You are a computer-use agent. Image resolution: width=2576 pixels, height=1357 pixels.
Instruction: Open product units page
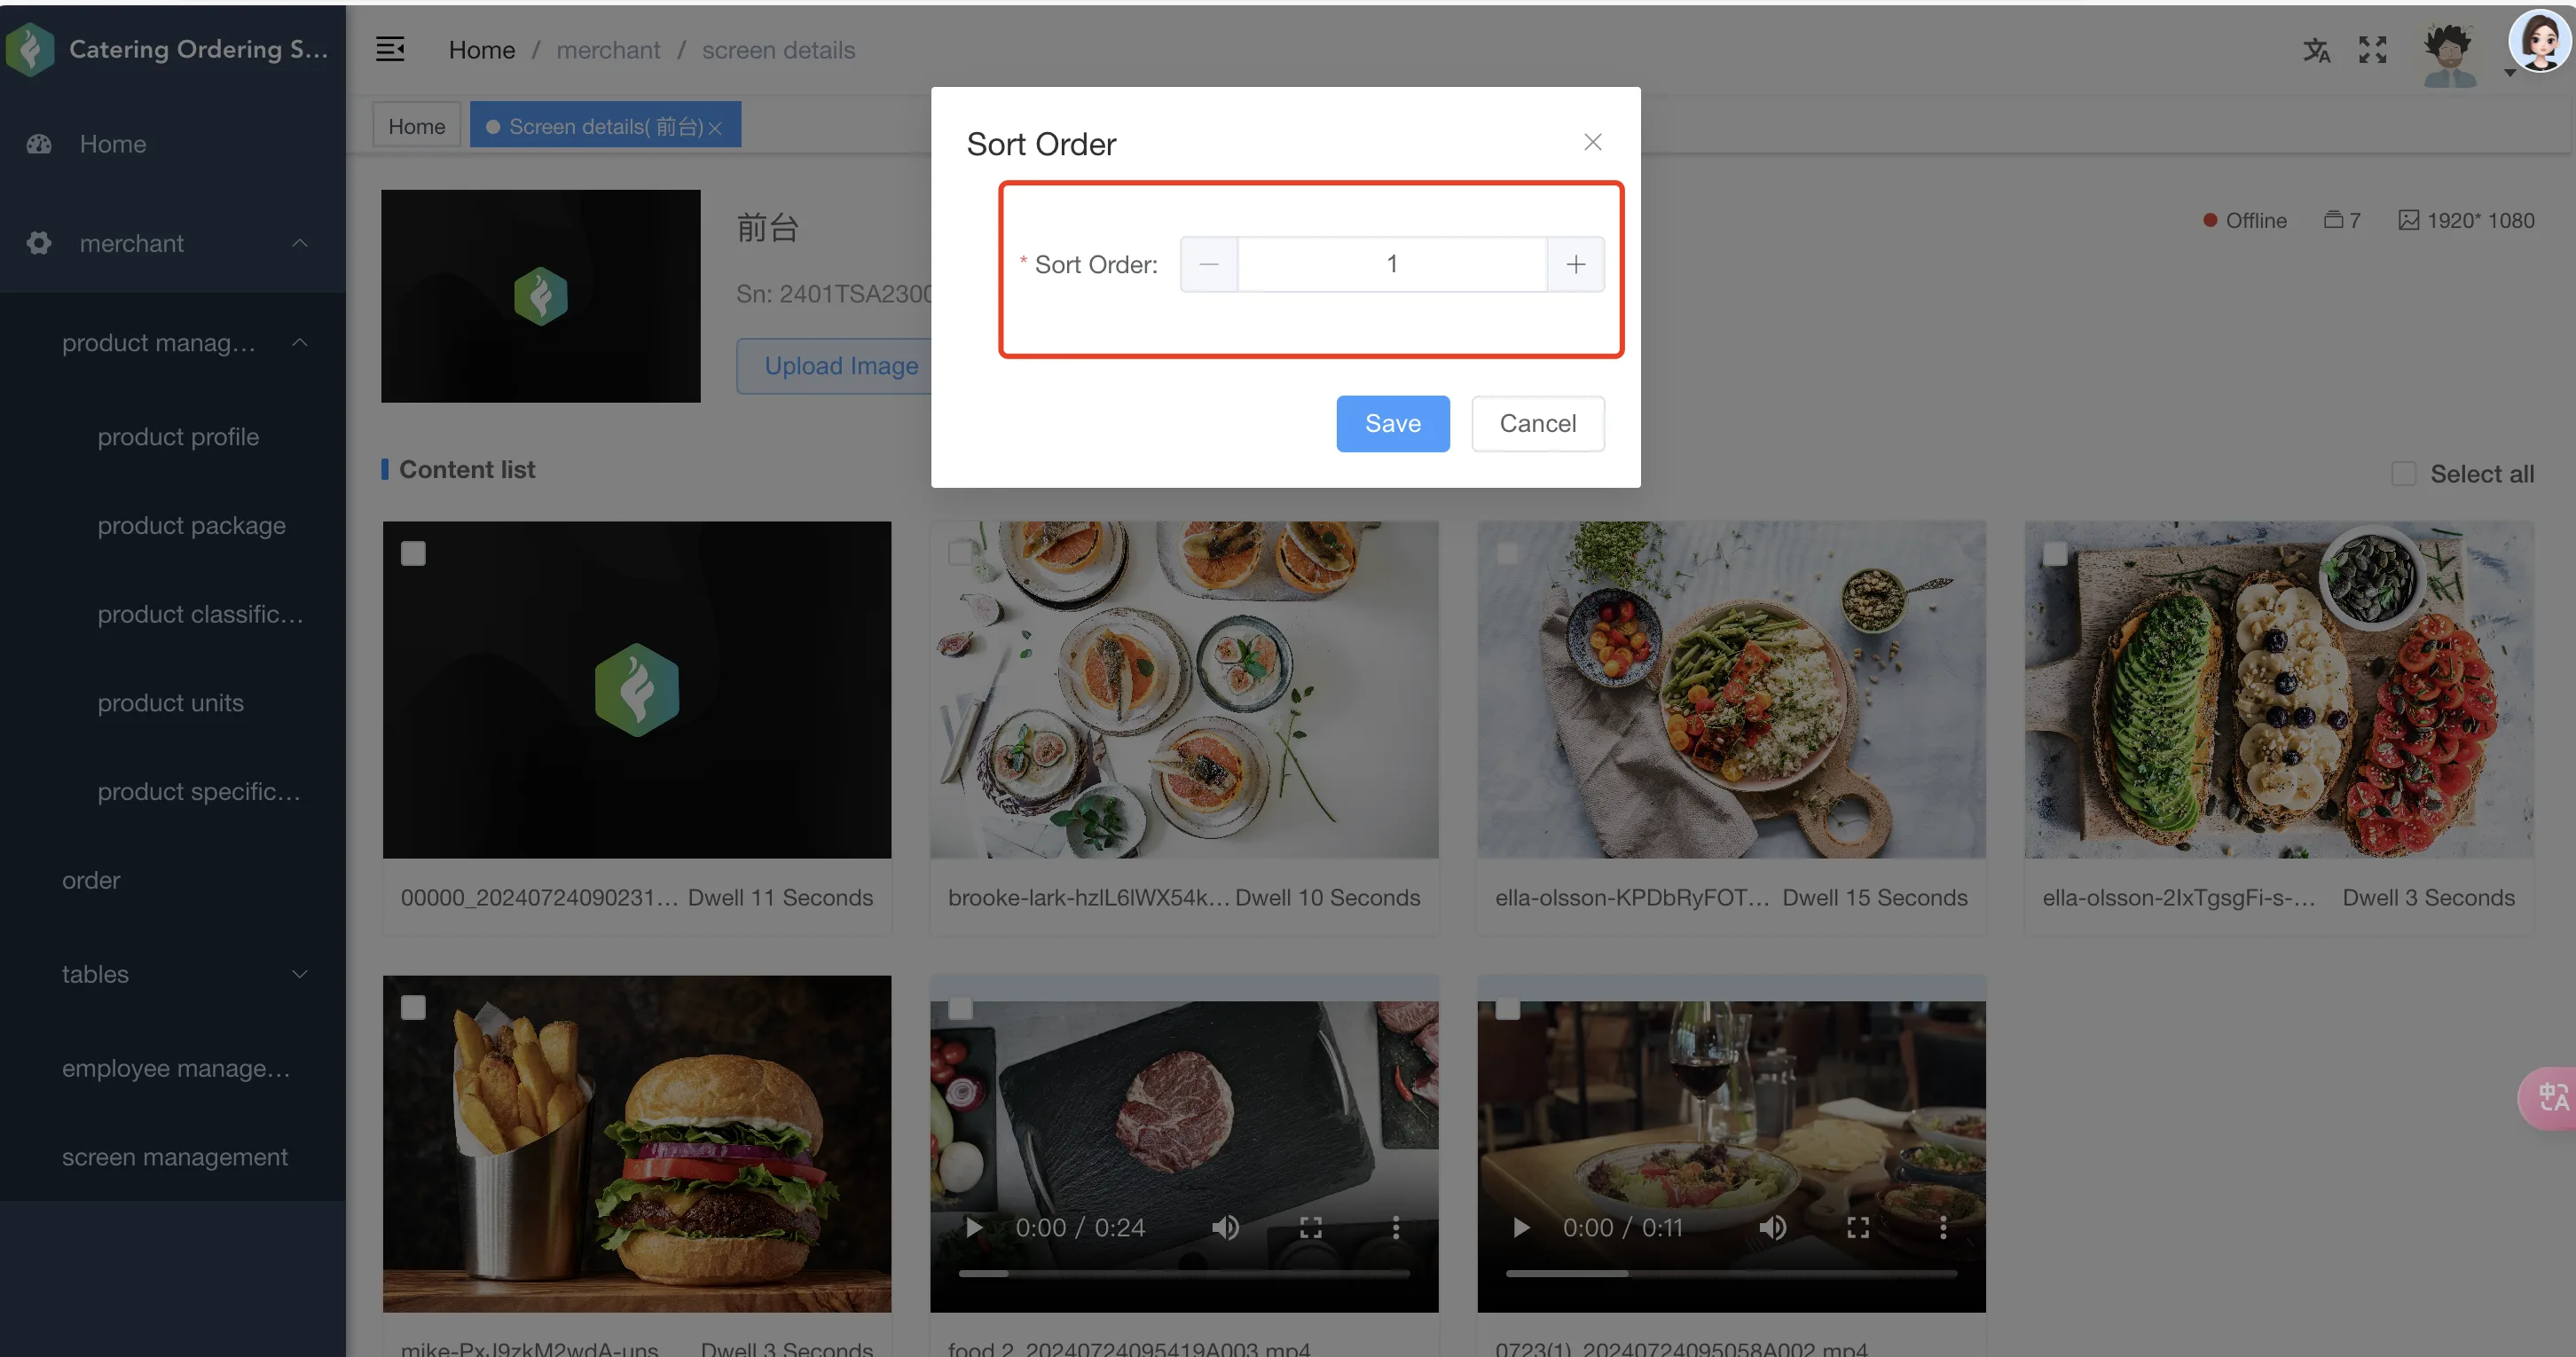click(x=170, y=703)
